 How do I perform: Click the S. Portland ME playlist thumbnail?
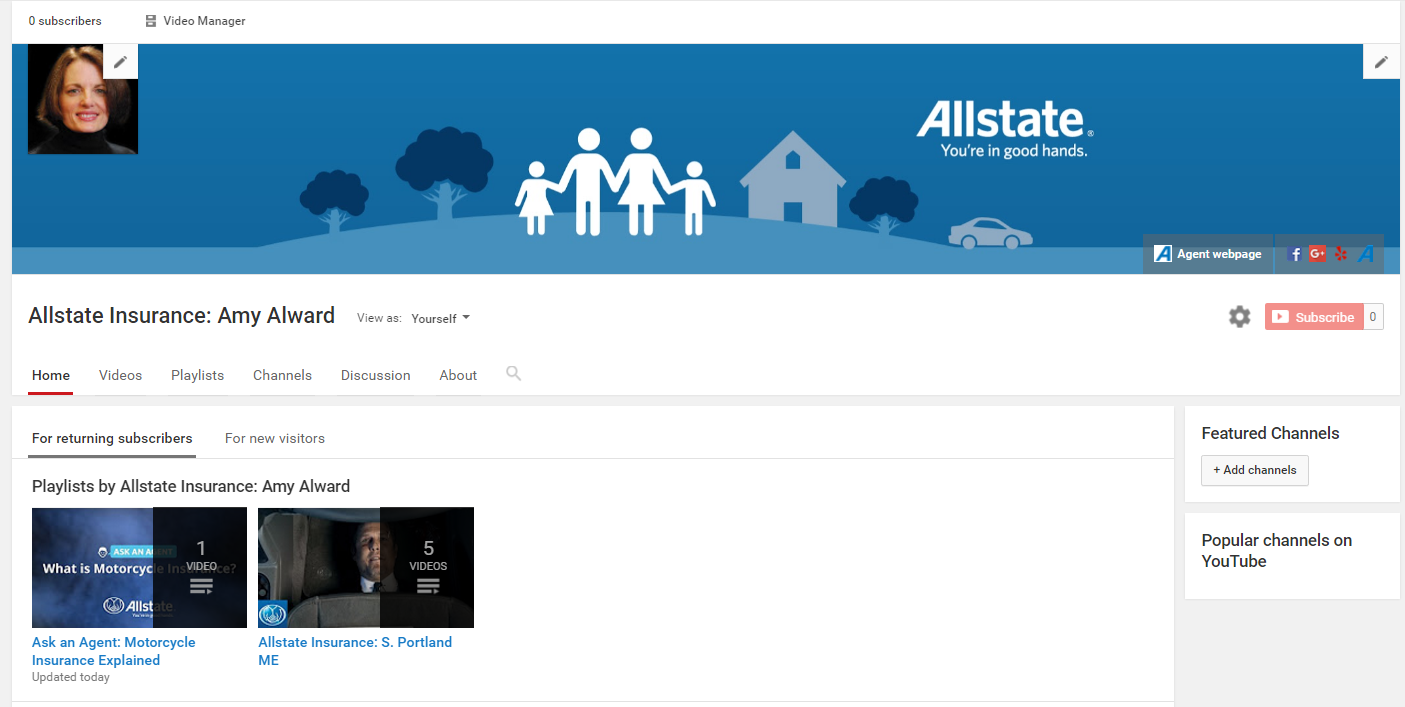(x=366, y=568)
